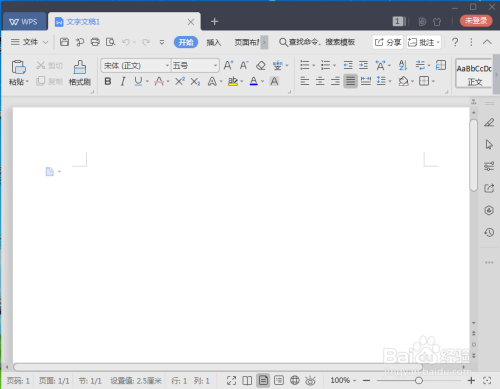Decrease font size with smaller A icon
The height and width of the screenshot is (389, 500).
pyautogui.click(x=244, y=65)
